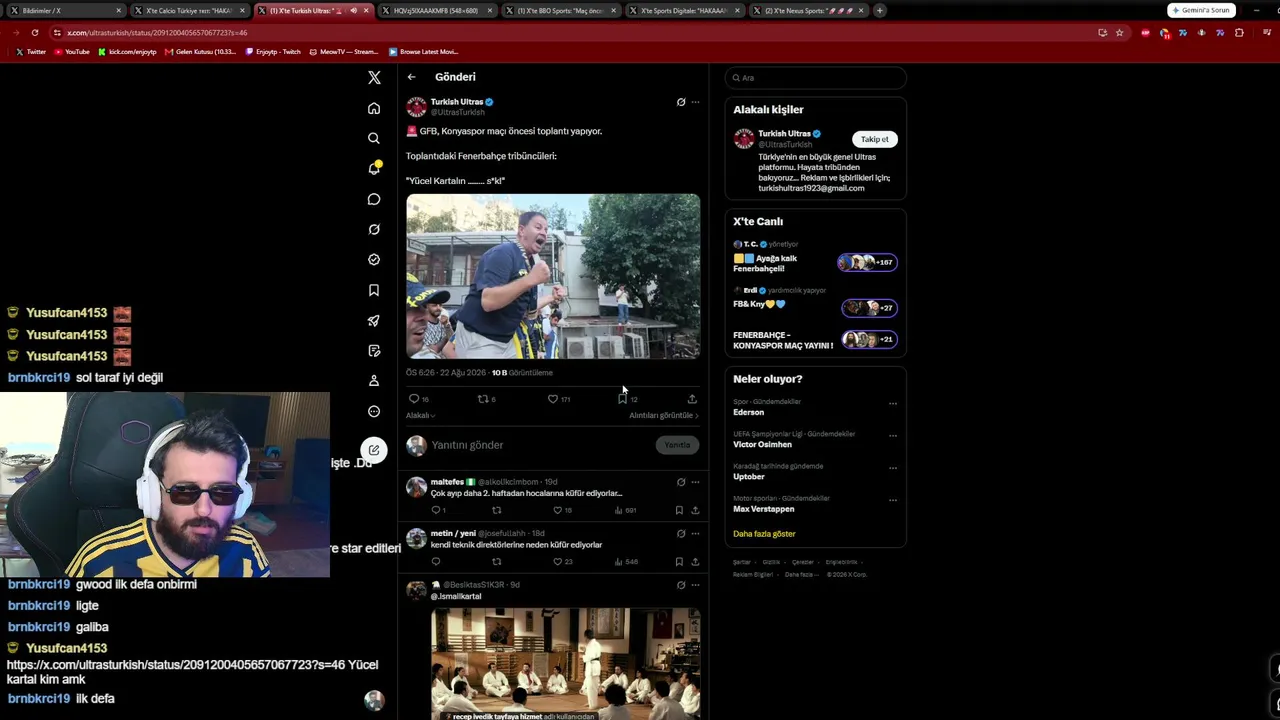This screenshot has height=720, width=1280.
Task: Click the X logo in sidebar
Action: [x=374, y=77]
